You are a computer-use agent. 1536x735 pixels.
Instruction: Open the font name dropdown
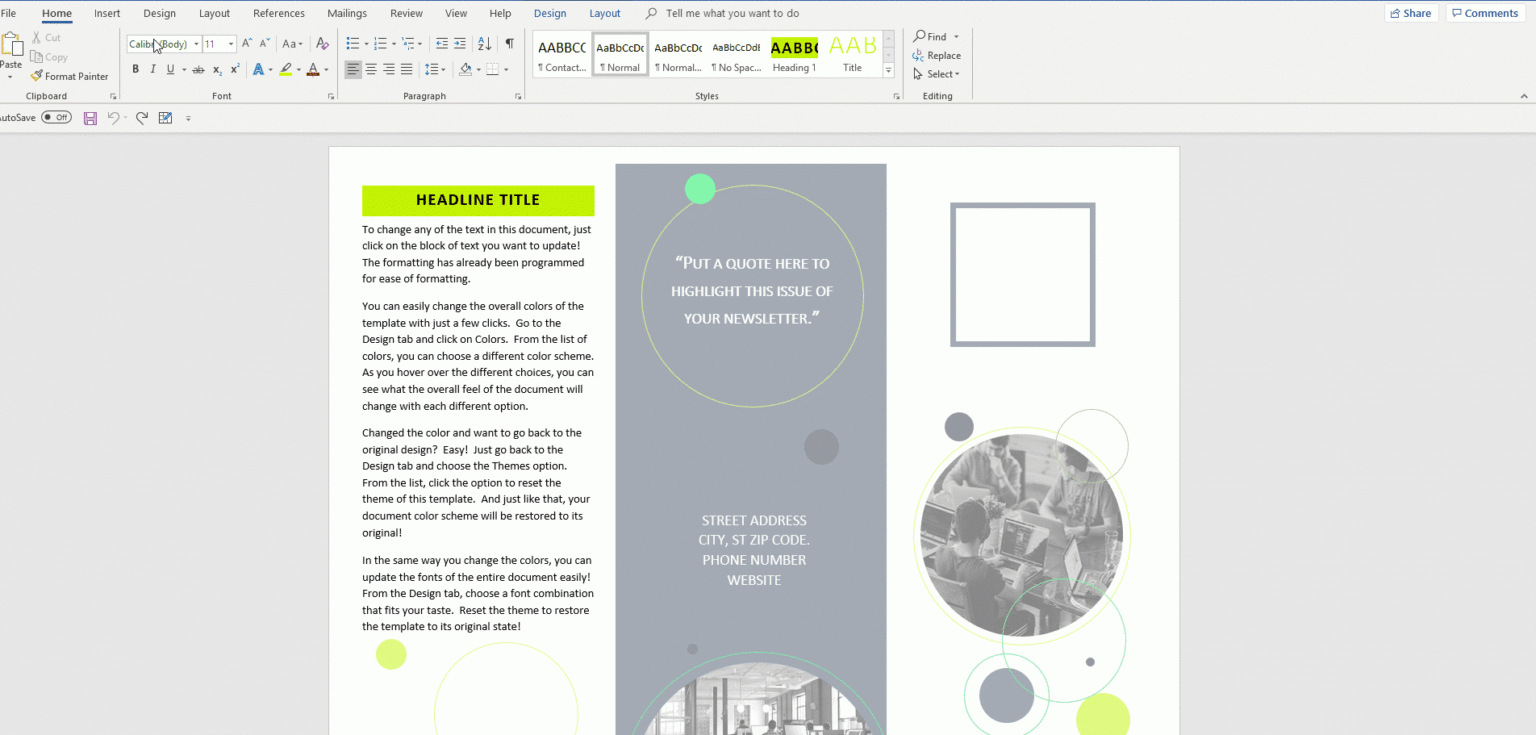point(197,44)
